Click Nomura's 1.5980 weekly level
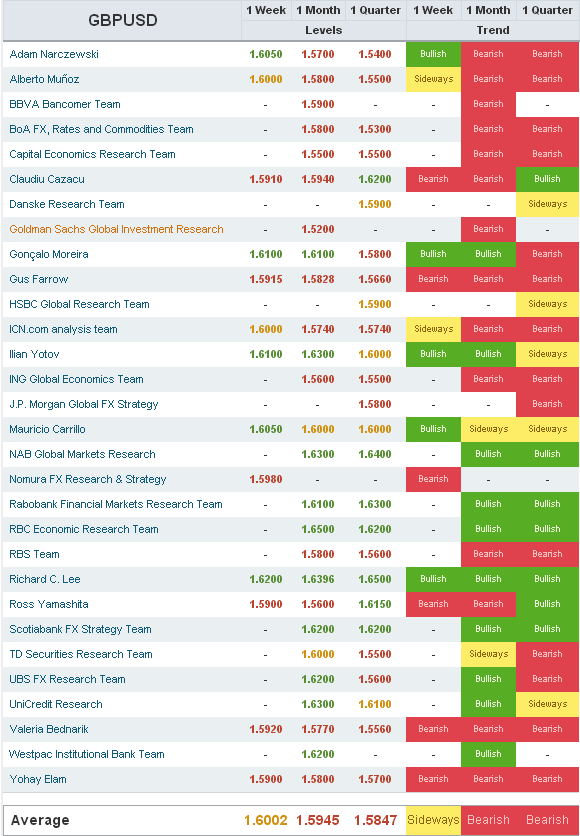Screen dimensions: 580x836 [266, 480]
